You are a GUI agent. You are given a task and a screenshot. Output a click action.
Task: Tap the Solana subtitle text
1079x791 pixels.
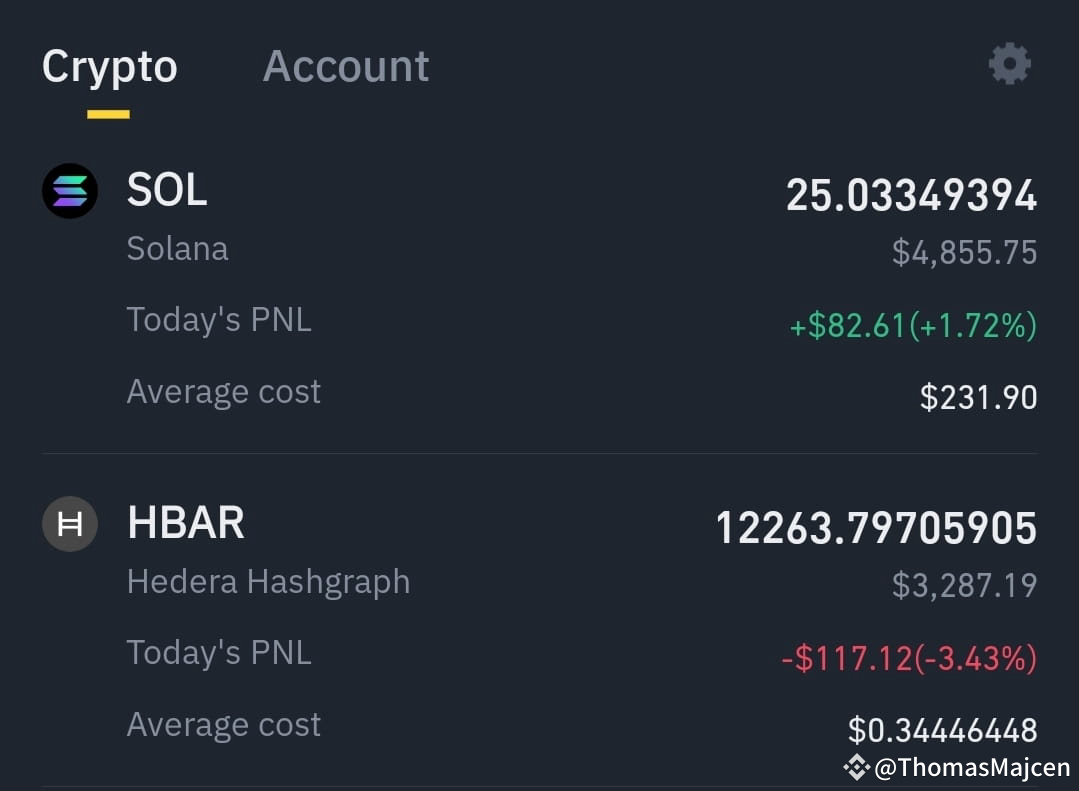point(178,249)
